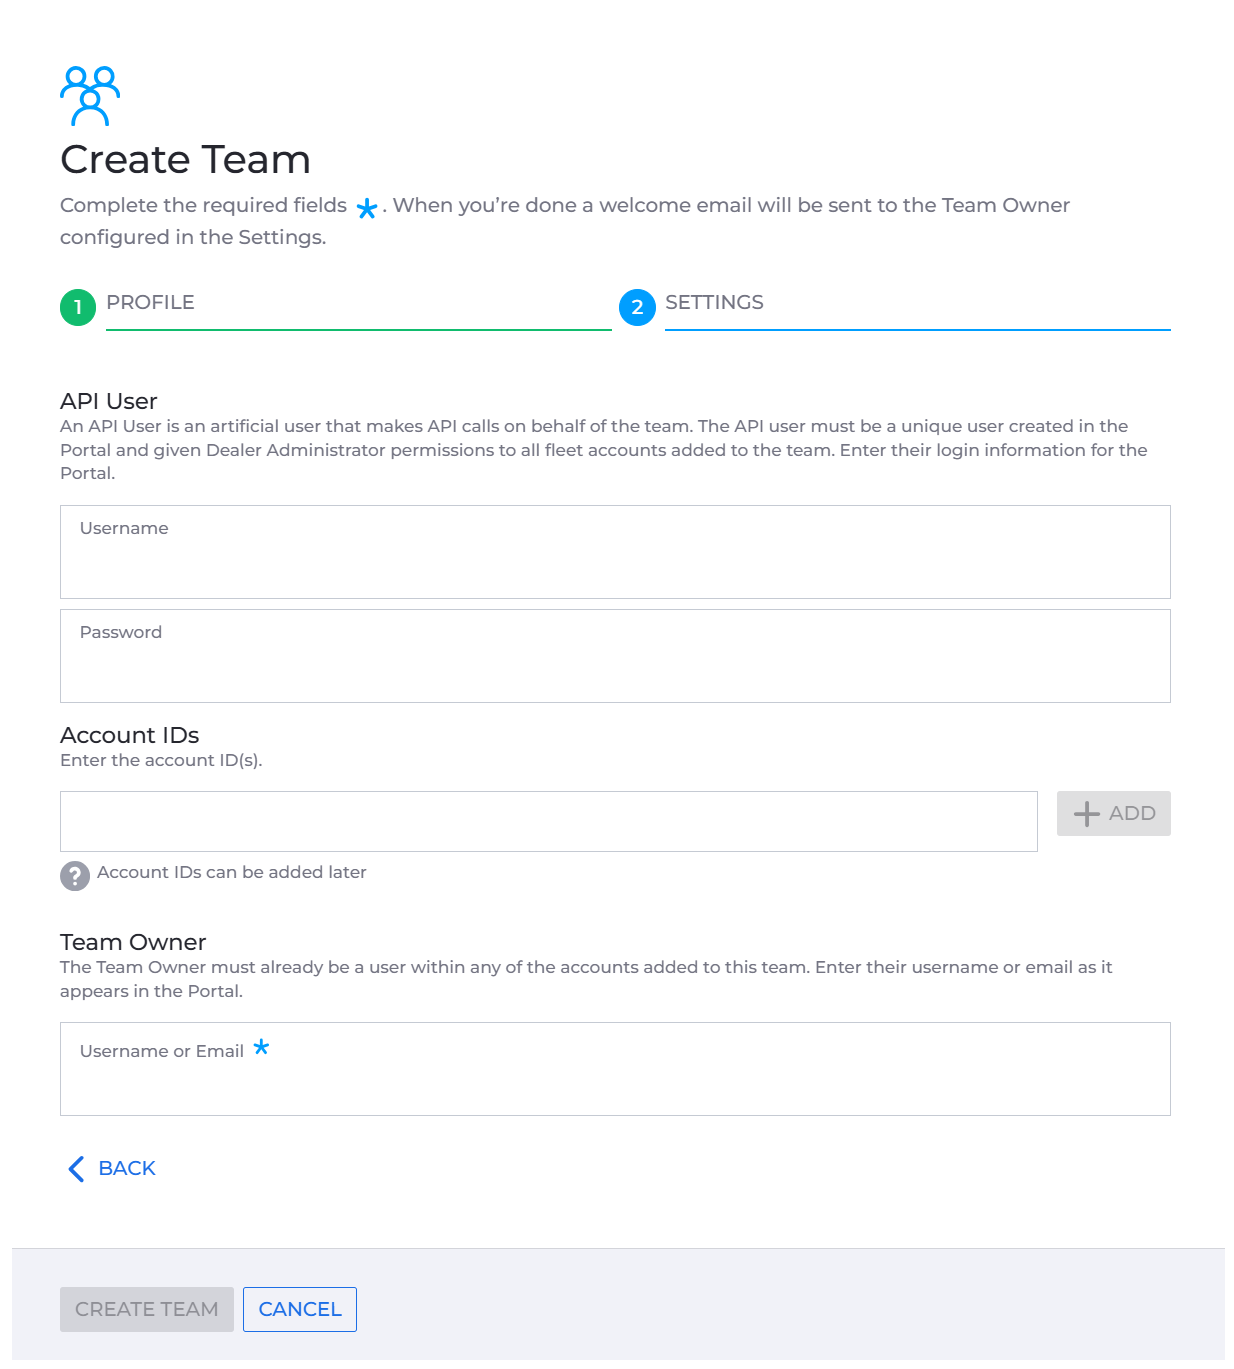Focus the API User Username field
Screen dimensions: 1234x1369
(x=615, y=552)
